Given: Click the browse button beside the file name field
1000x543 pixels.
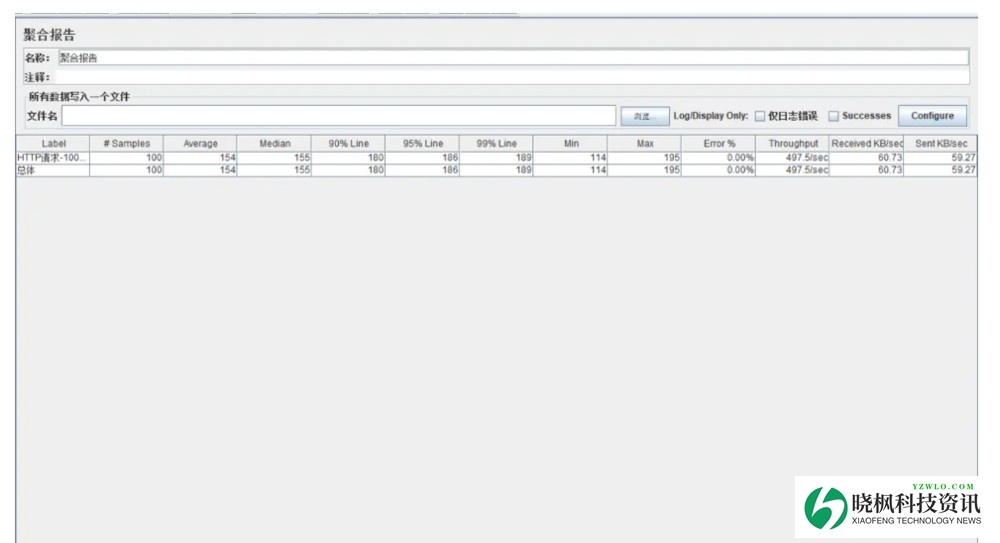Looking at the screenshot, I should [644, 117].
